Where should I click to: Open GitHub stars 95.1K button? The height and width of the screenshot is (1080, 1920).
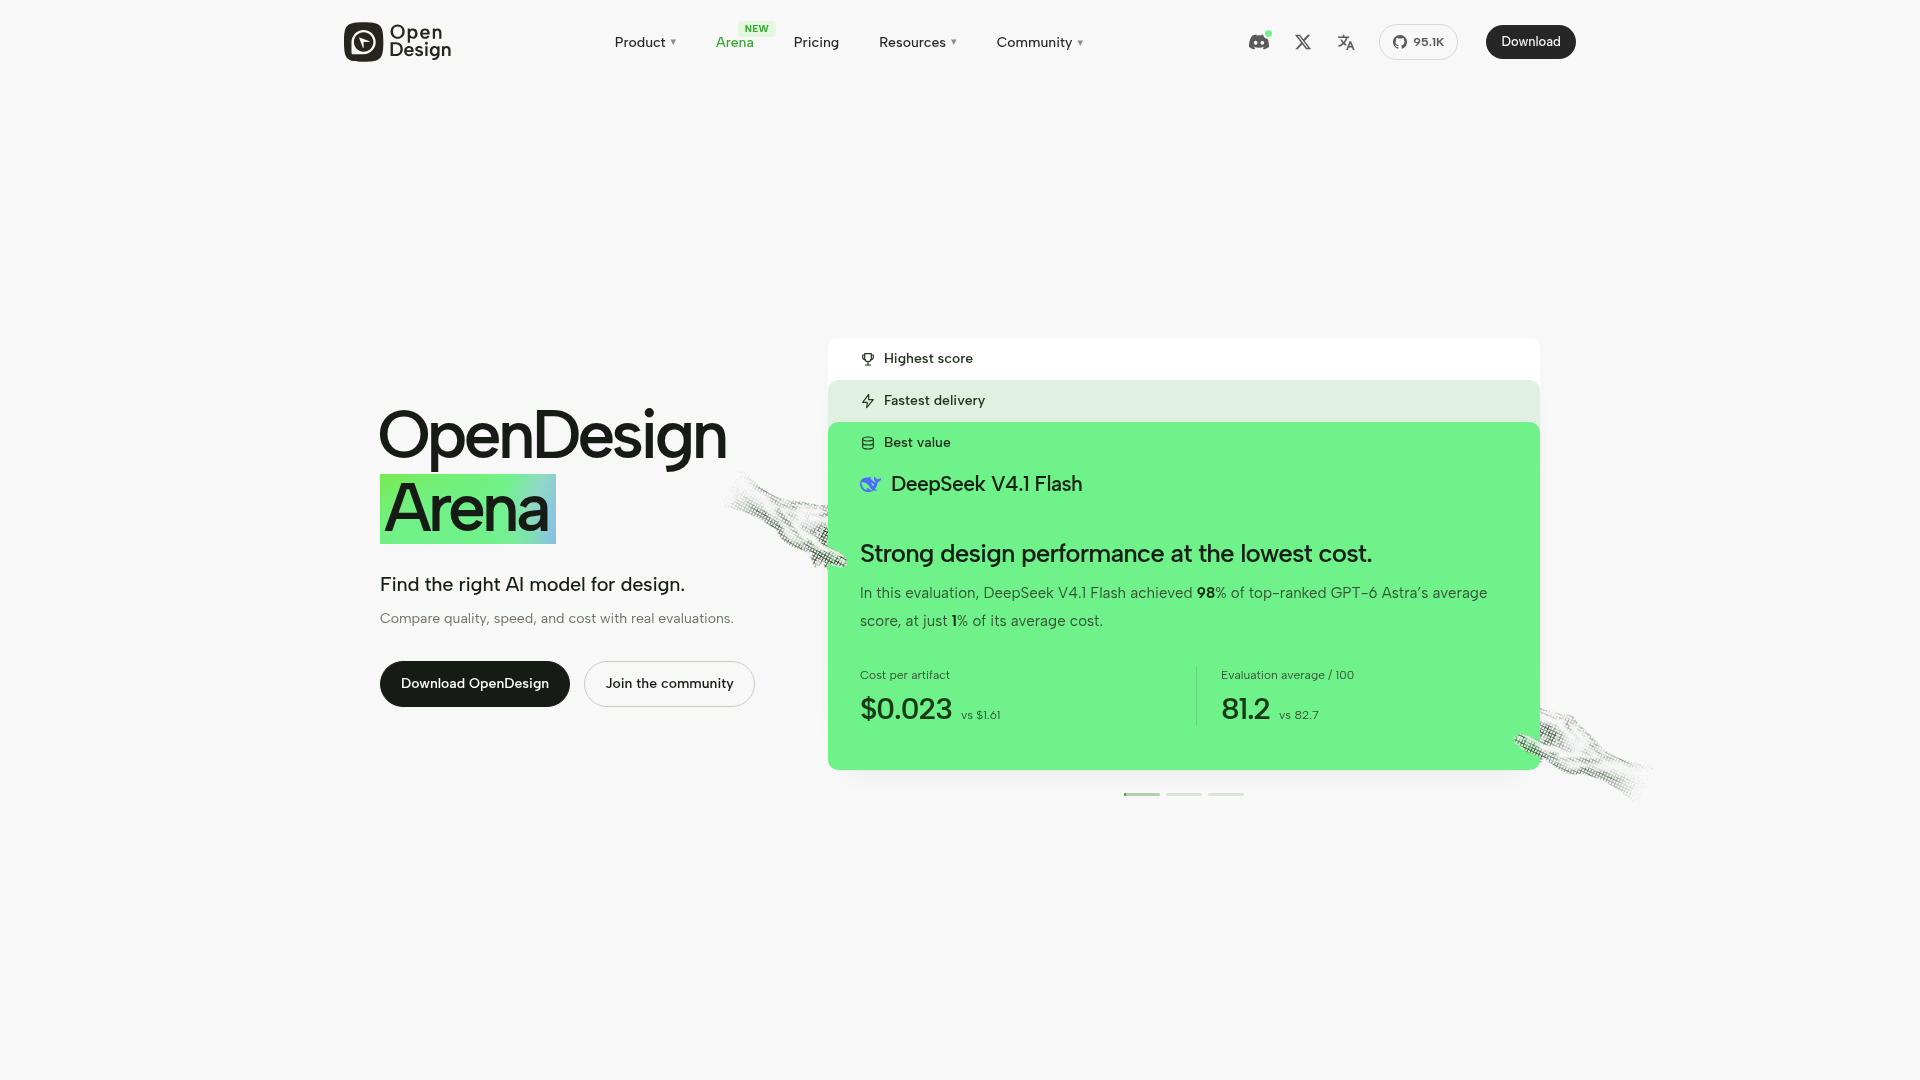(1418, 42)
